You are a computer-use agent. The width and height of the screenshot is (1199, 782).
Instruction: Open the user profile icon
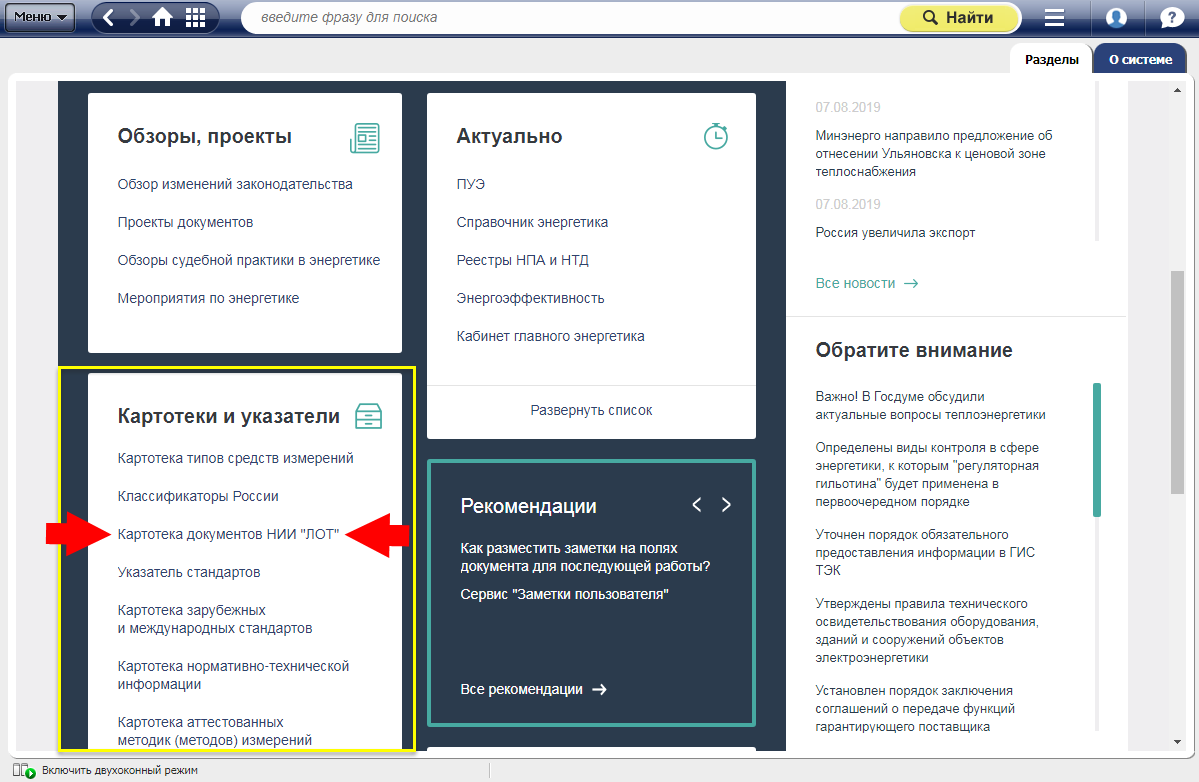pyautogui.click(x=1116, y=18)
